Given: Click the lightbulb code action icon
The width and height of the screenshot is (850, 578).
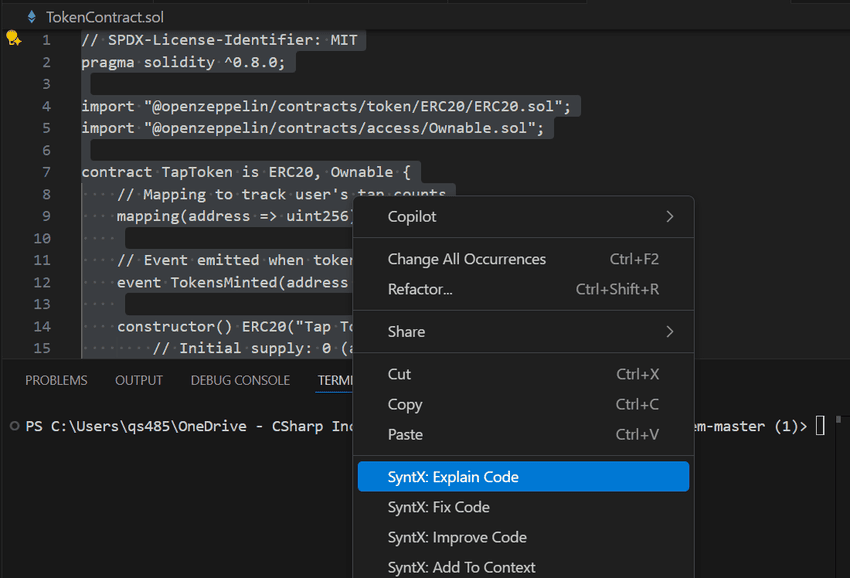Looking at the screenshot, I should click(13, 39).
